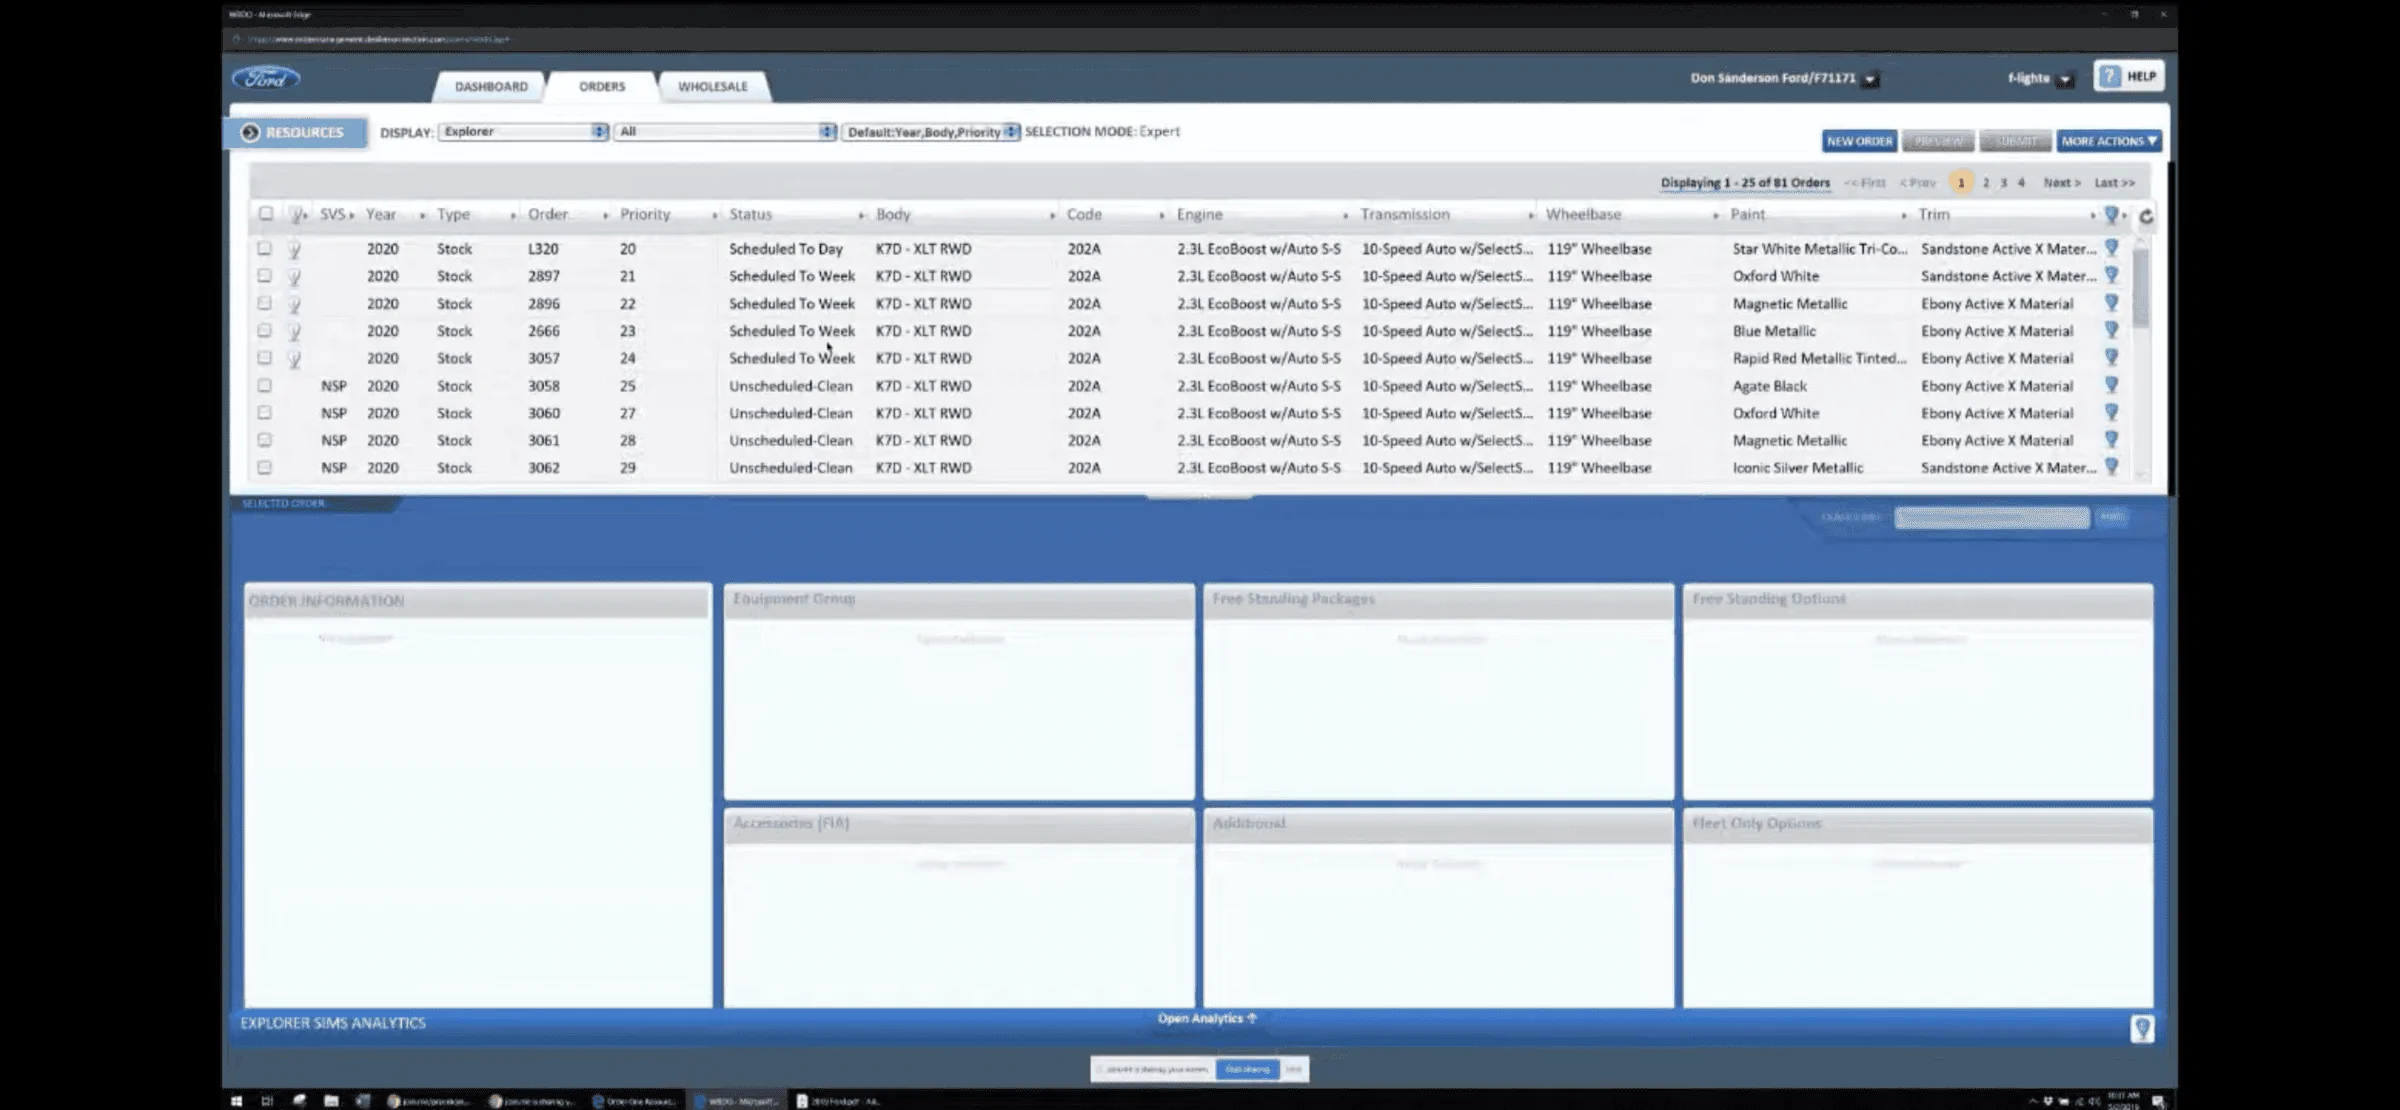Viewport: 2400px width, 1110px height.
Task: Sort by the Order column header
Action: point(548,215)
